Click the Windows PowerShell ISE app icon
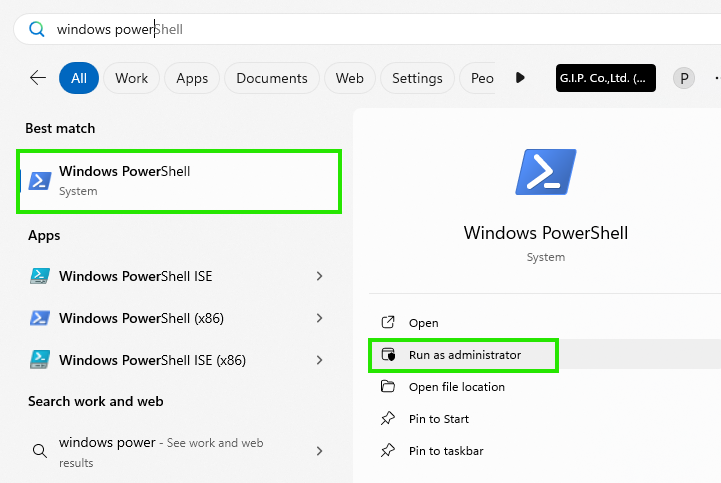The image size is (721, 483). point(40,276)
